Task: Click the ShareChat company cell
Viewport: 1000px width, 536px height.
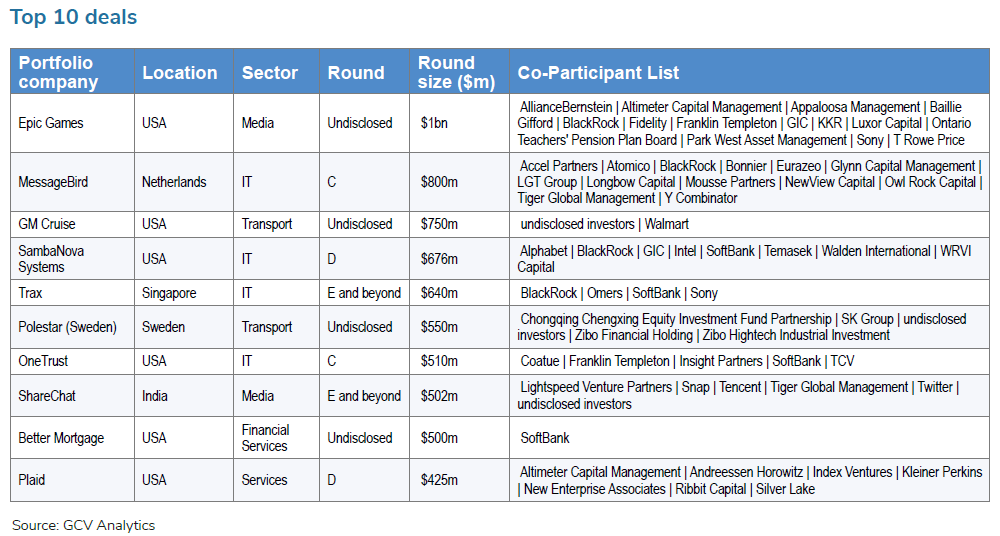Action: tap(47, 396)
